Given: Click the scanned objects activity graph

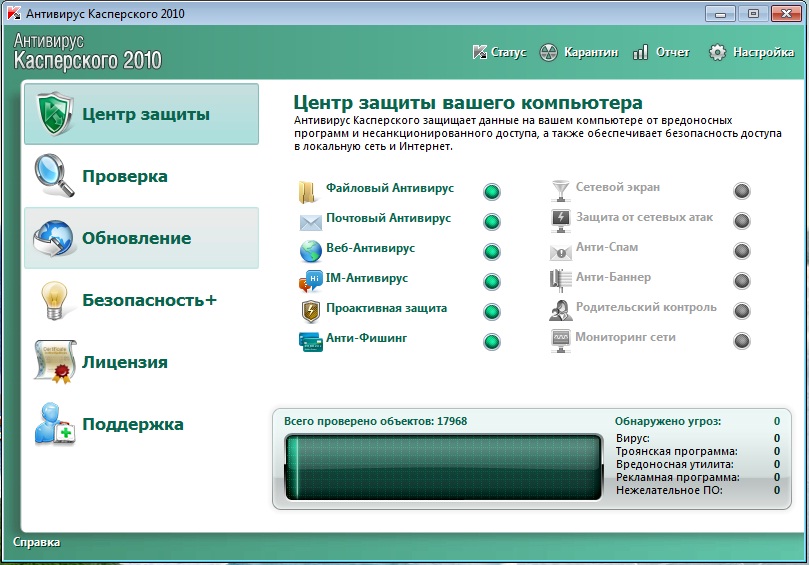Looking at the screenshot, I should pyautogui.click(x=444, y=467).
